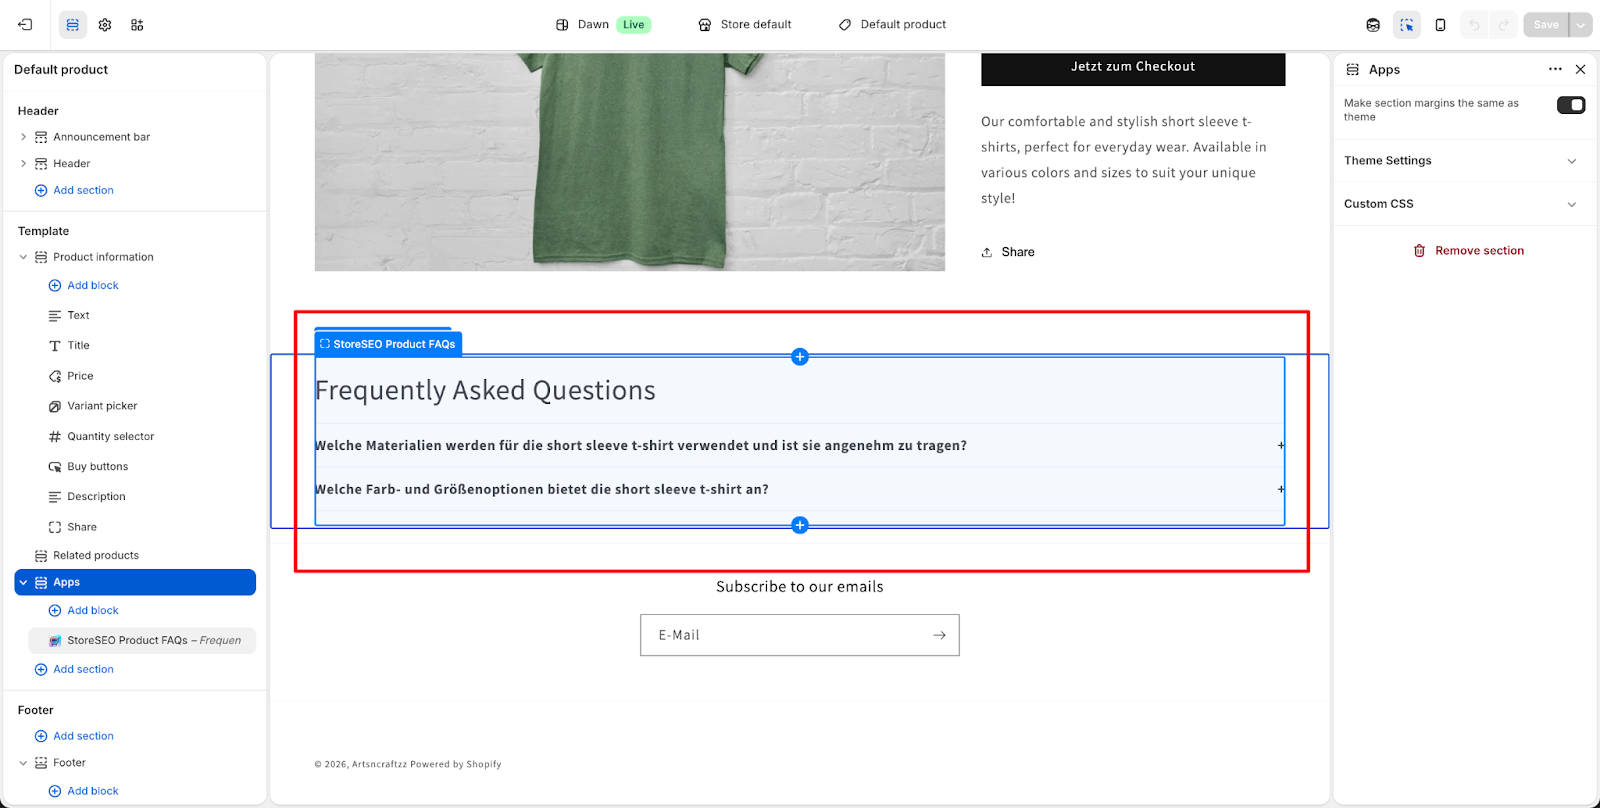
Task: Click Add section below Apps
Action: click(74, 669)
